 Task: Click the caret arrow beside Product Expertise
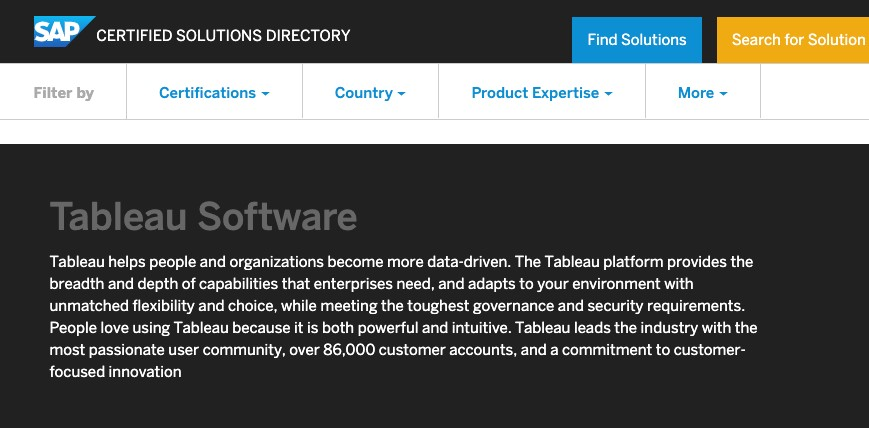(x=608, y=94)
